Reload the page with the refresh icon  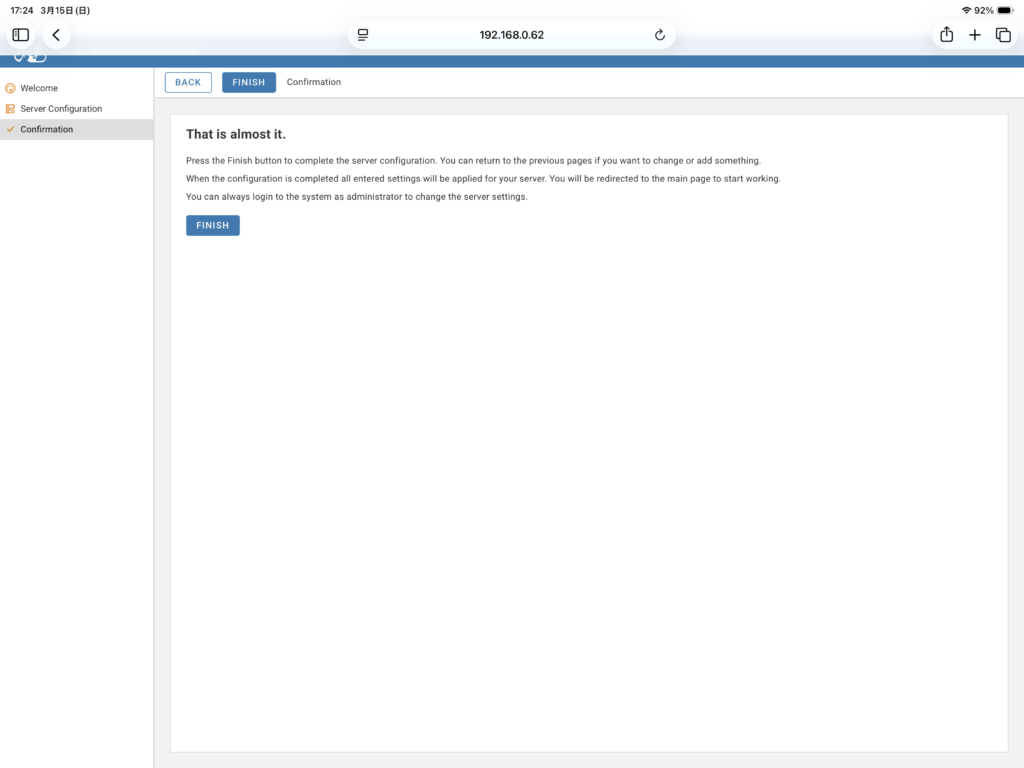(660, 35)
